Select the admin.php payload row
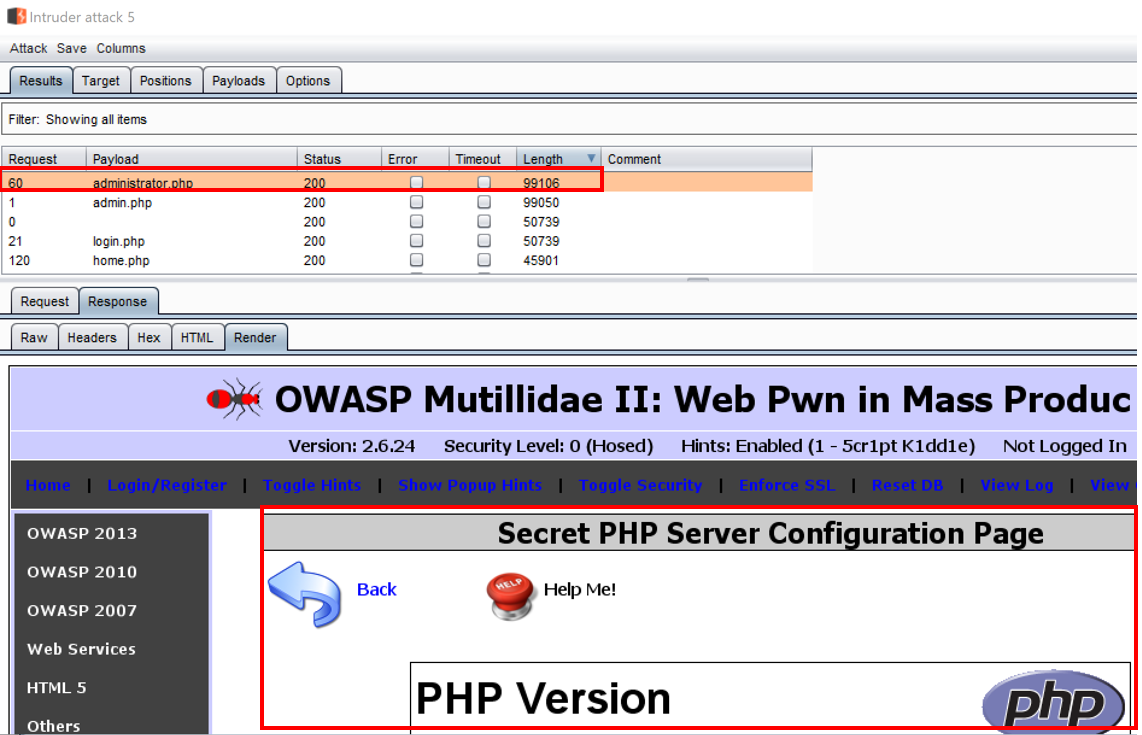The image size is (1142, 735). click(407, 203)
